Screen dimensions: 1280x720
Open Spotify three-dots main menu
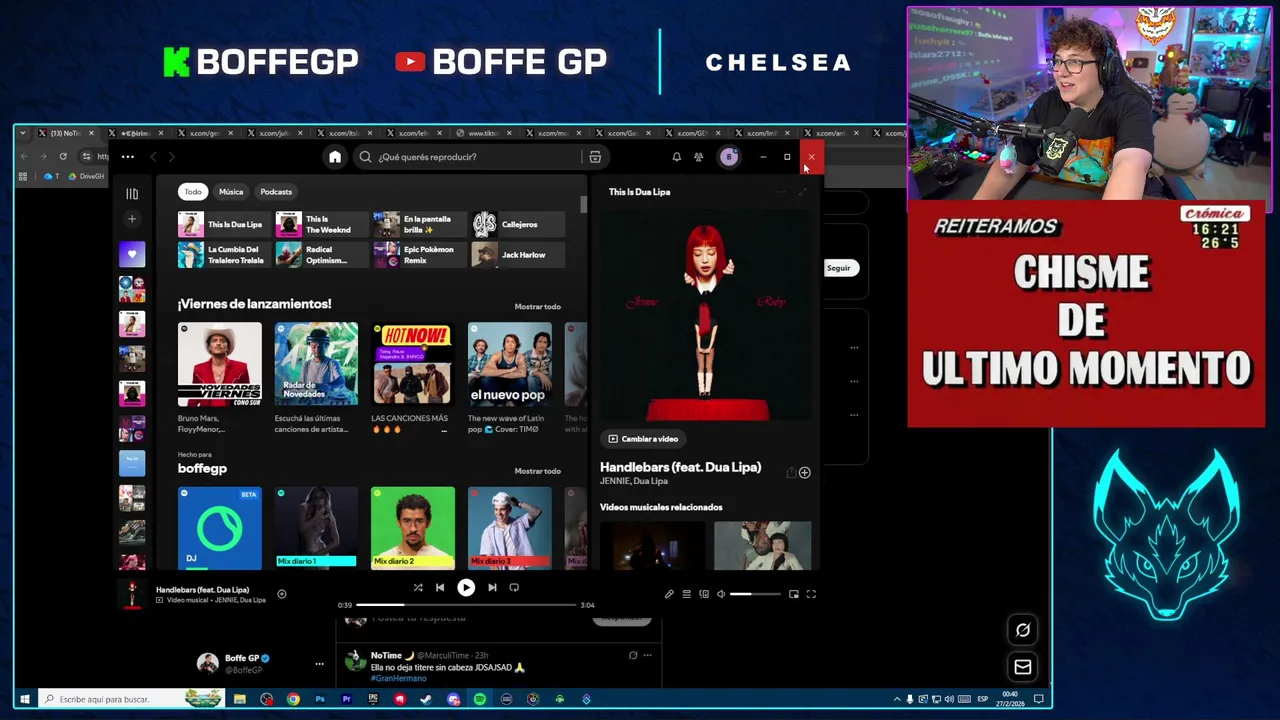click(x=128, y=157)
